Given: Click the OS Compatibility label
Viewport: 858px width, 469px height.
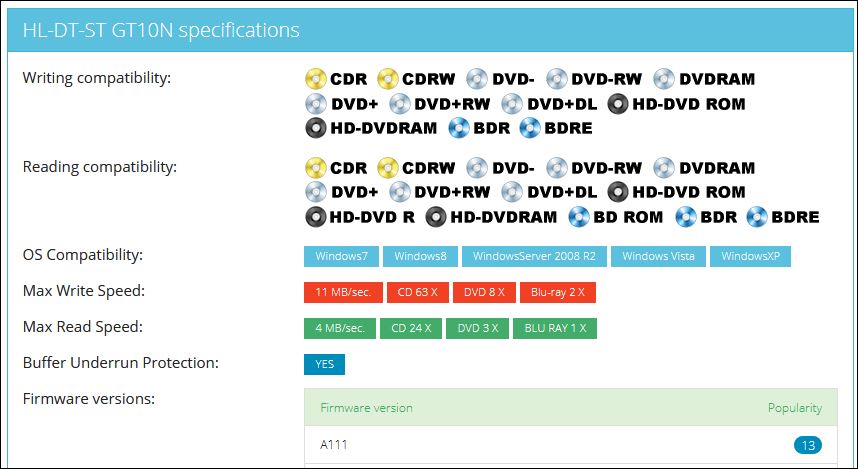Looking at the screenshot, I should coord(83,255).
